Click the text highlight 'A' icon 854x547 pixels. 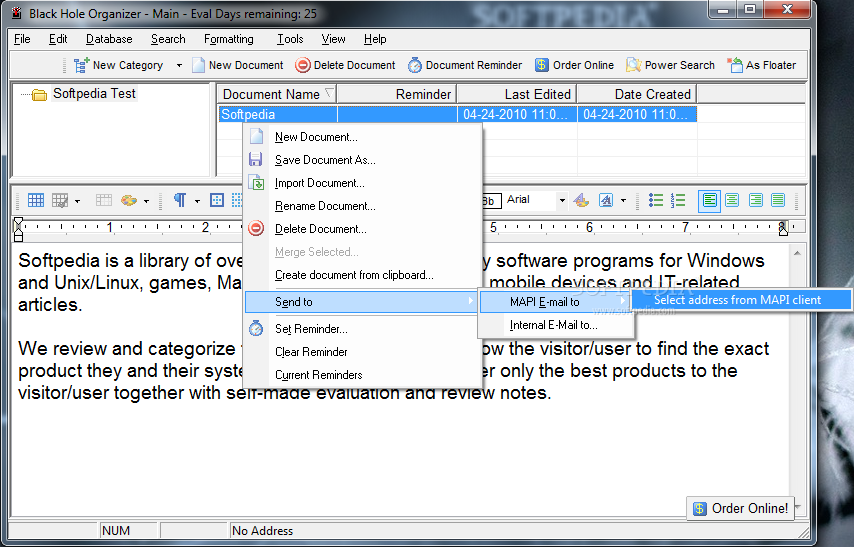pyautogui.click(x=606, y=200)
